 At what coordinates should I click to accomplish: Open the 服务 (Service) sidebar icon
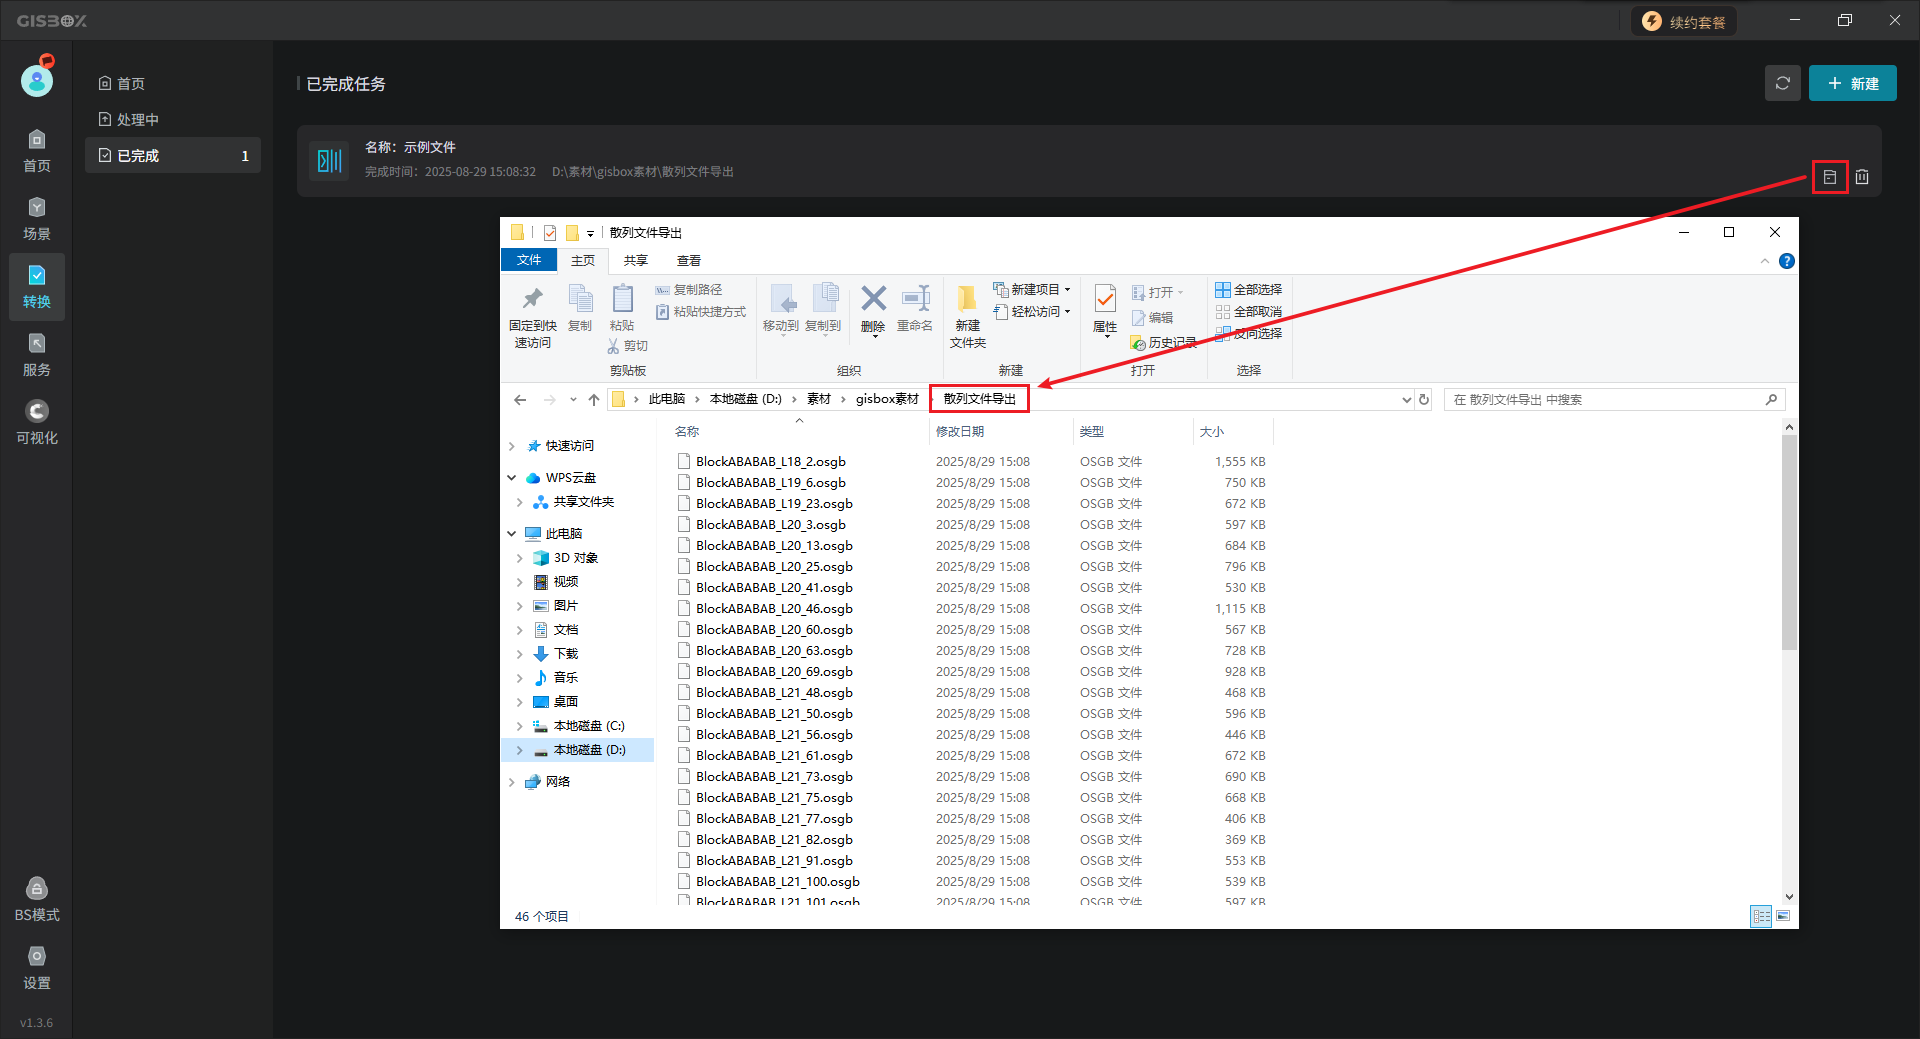point(37,355)
